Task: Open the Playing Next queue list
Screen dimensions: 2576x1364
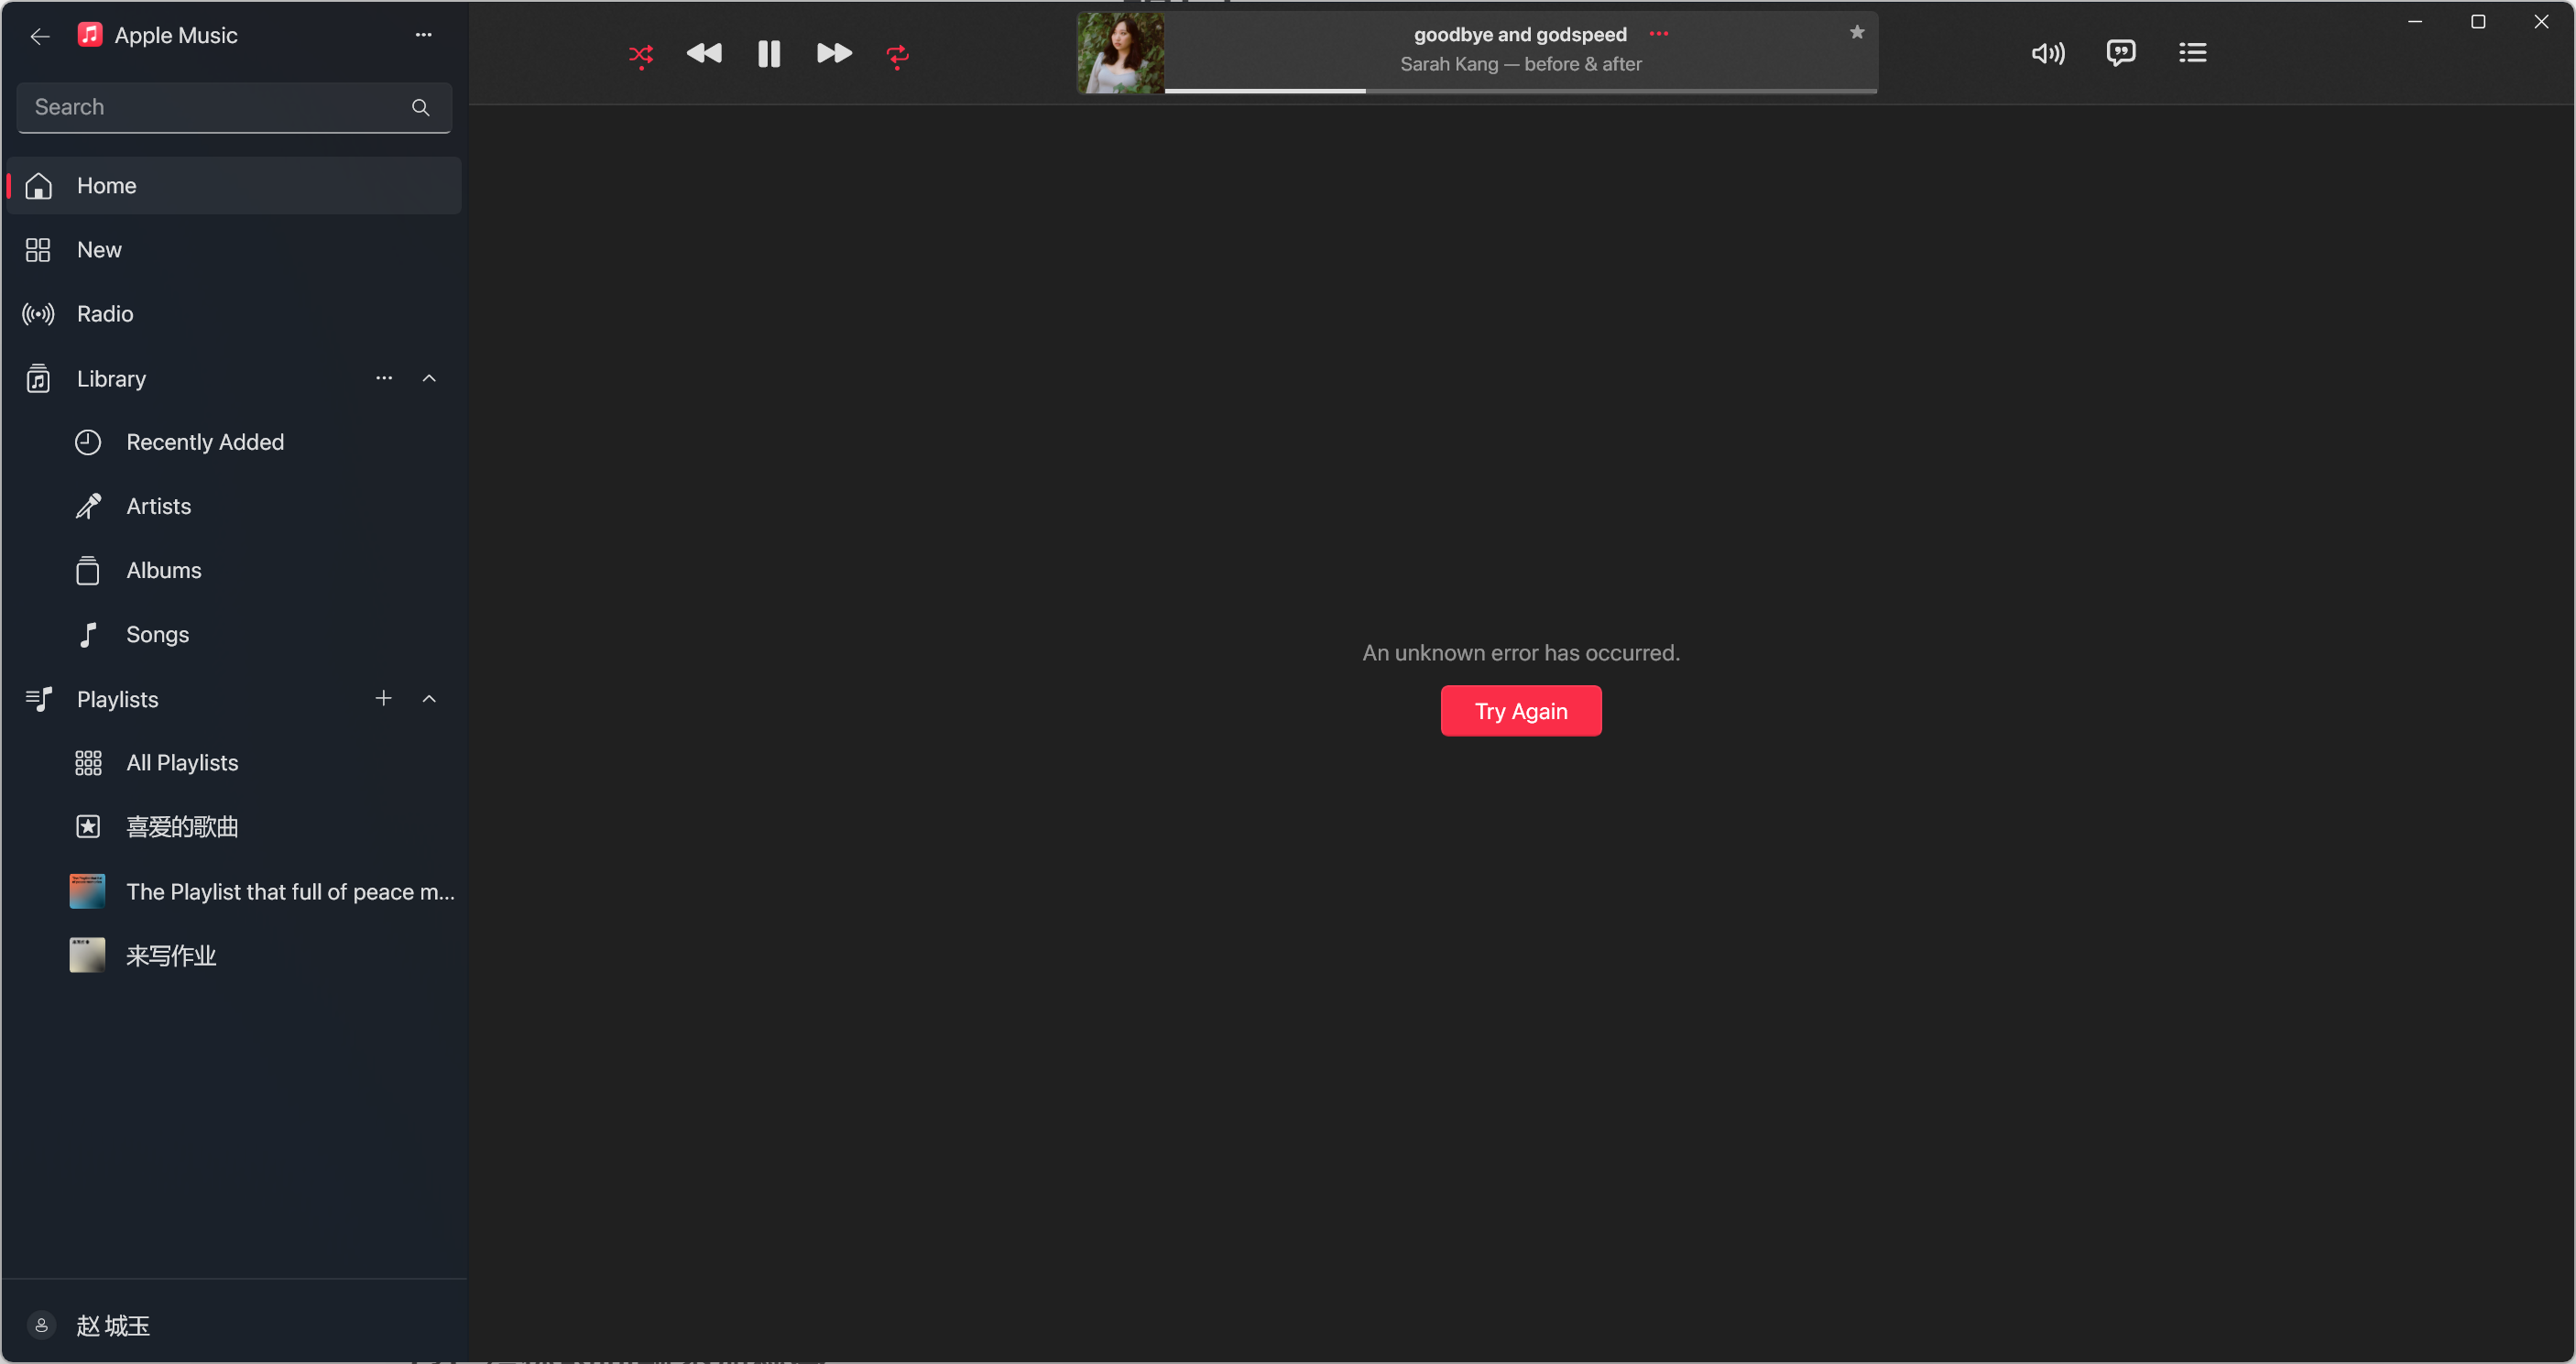Action: click(2192, 54)
